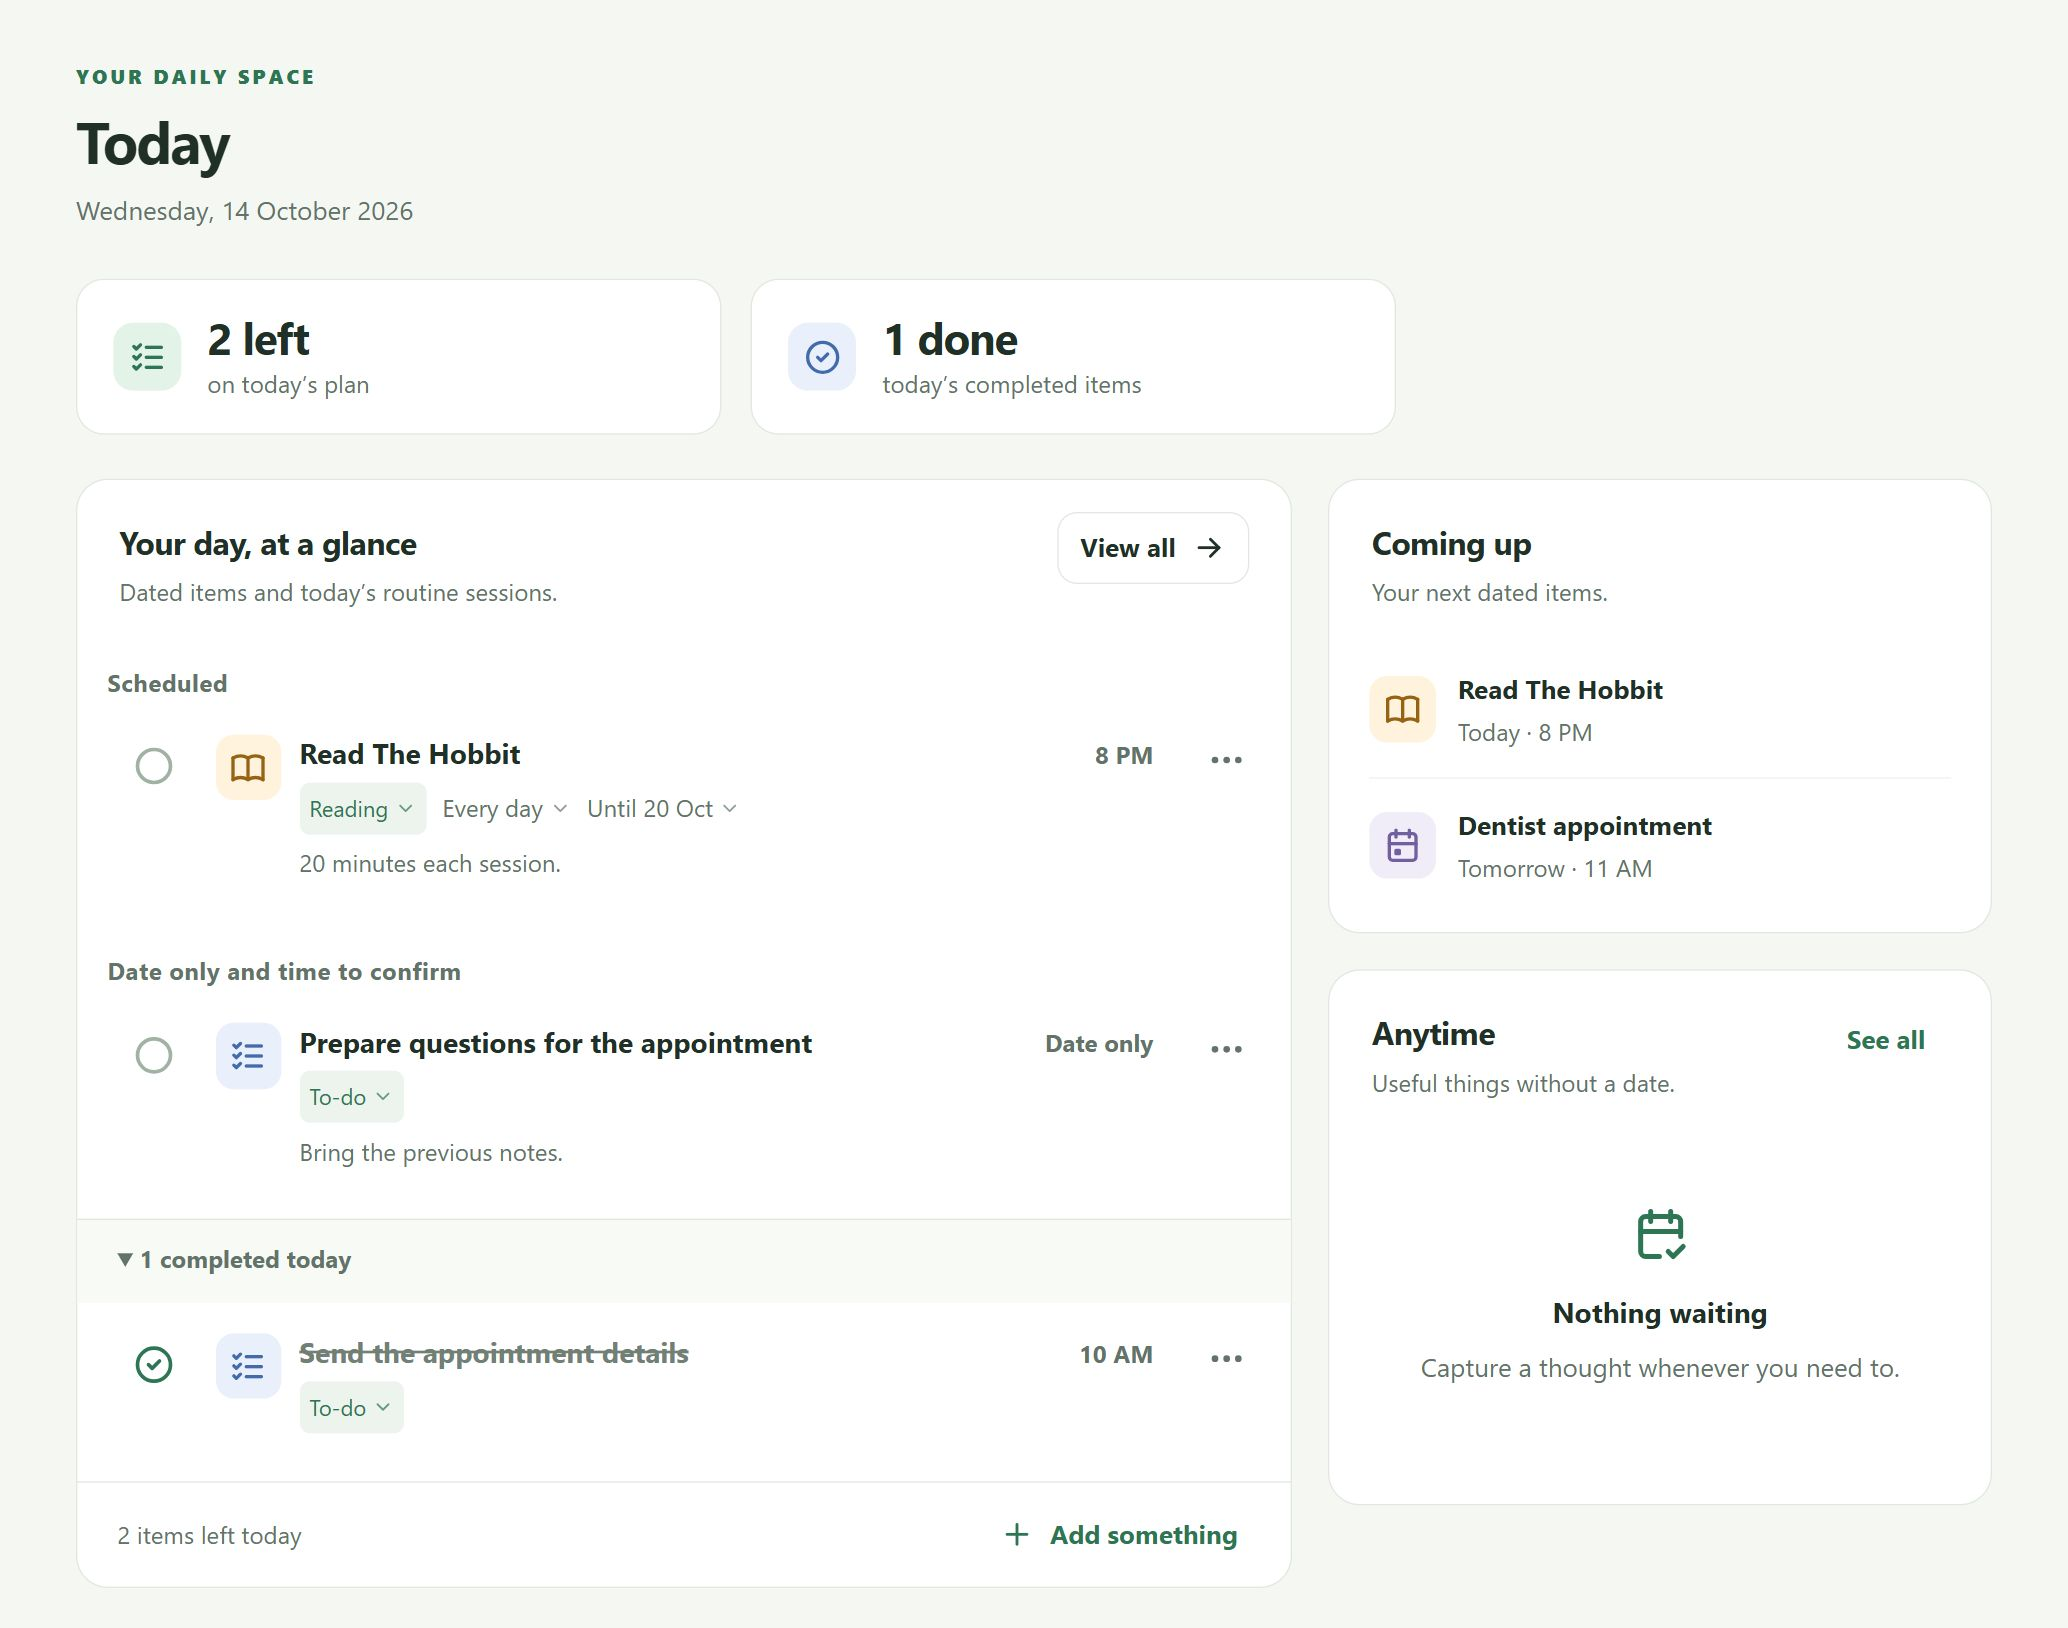Click the book icon in the Coming up panel
This screenshot has width=2068, height=1628.
(x=1402, y=710)
